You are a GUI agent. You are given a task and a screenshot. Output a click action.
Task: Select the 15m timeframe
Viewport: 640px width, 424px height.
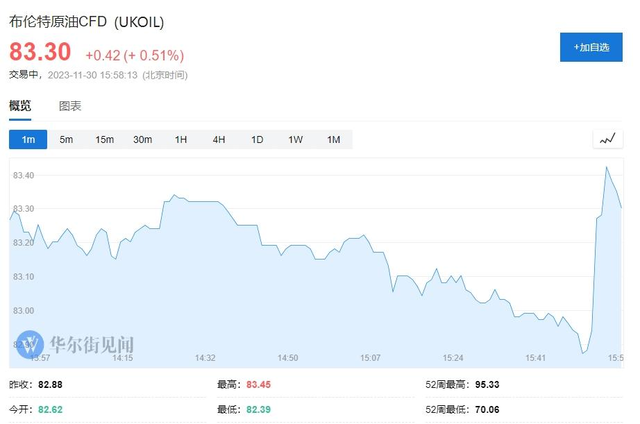click(104, 140)
